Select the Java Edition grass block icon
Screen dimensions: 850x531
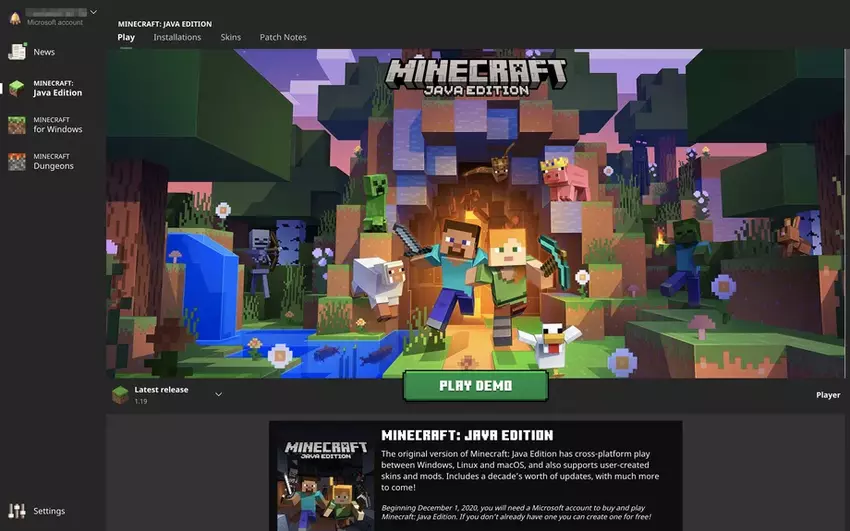click(x=17, y=88)
